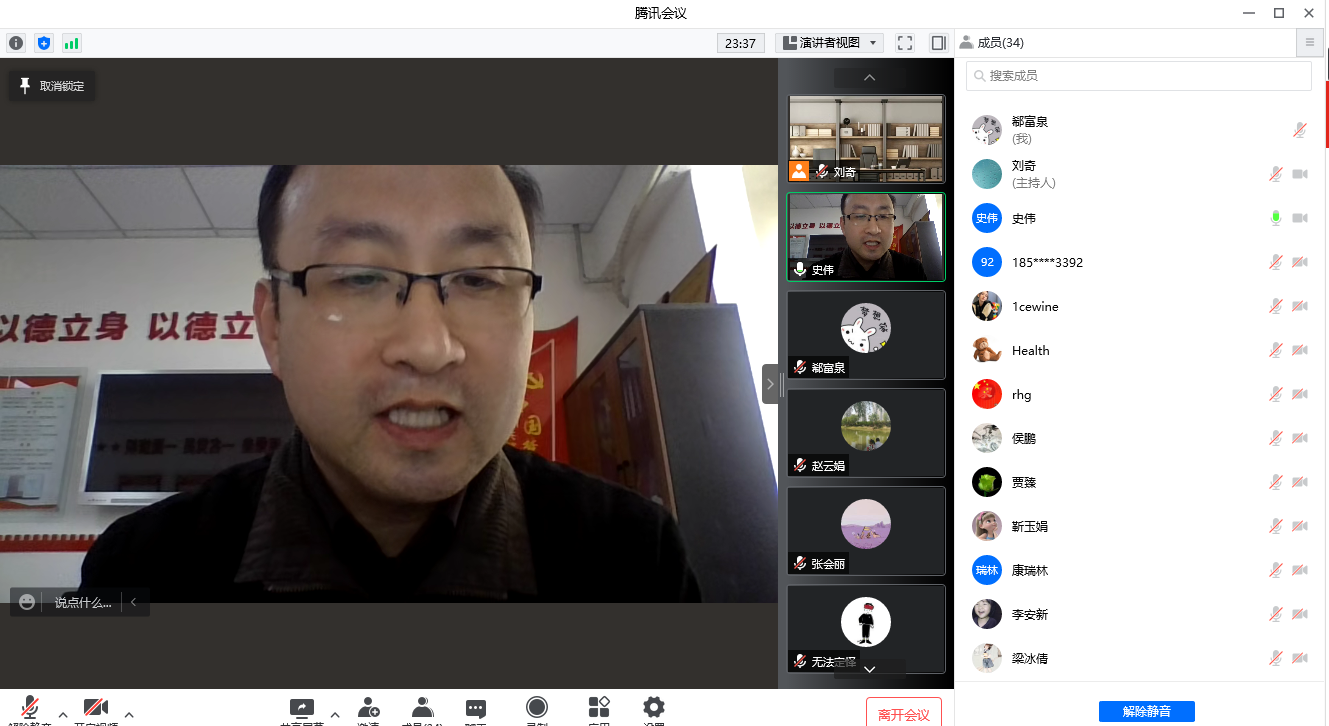Toggle the members side panel icon
Viewport: 1329px width, 726px height.
tap(938, 43)
